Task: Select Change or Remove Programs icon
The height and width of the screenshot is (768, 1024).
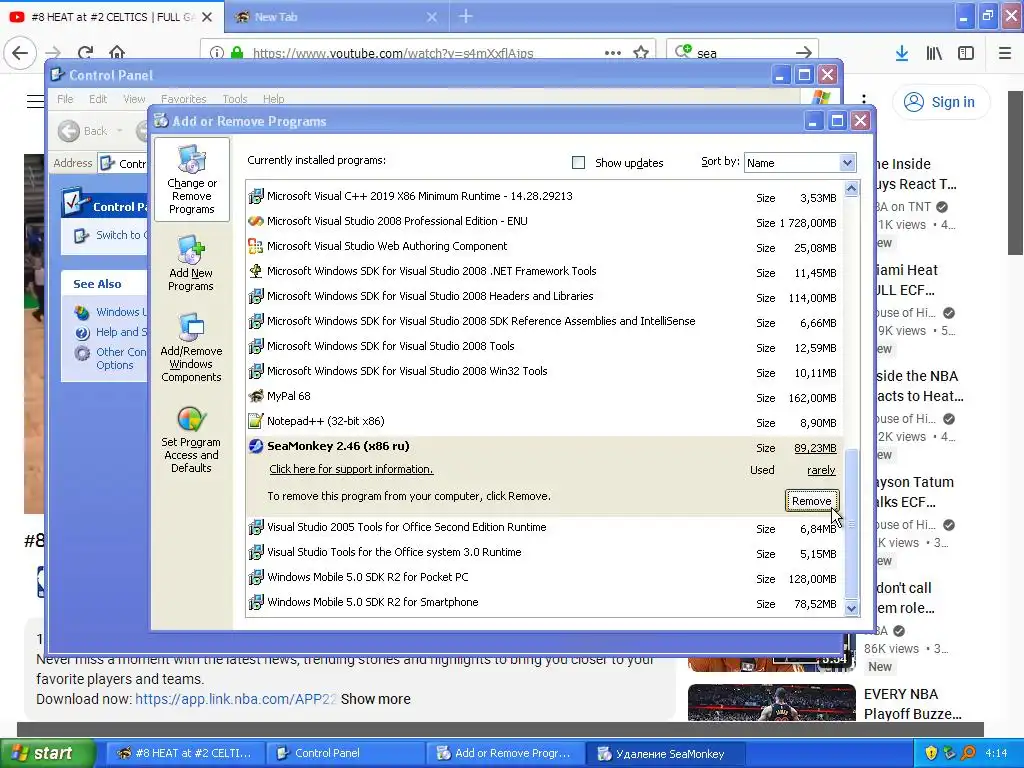Action: pyautogui.click(x=191, y=180)
